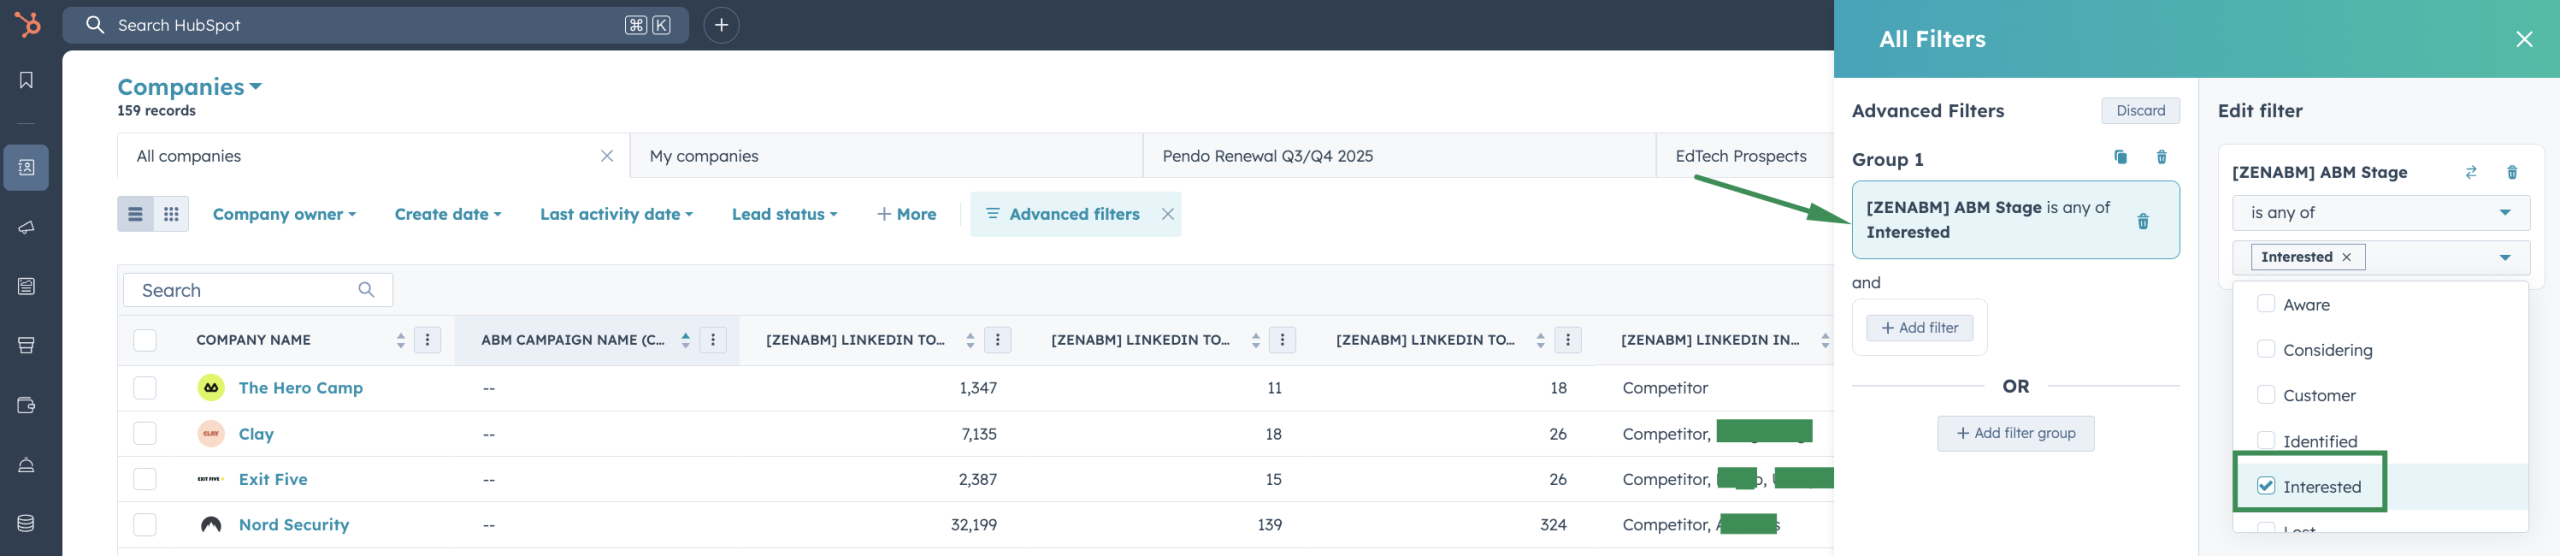Delete Group 1 using trash icon
This screenshot has height=556, width=2560.
tap(2161, 157)
